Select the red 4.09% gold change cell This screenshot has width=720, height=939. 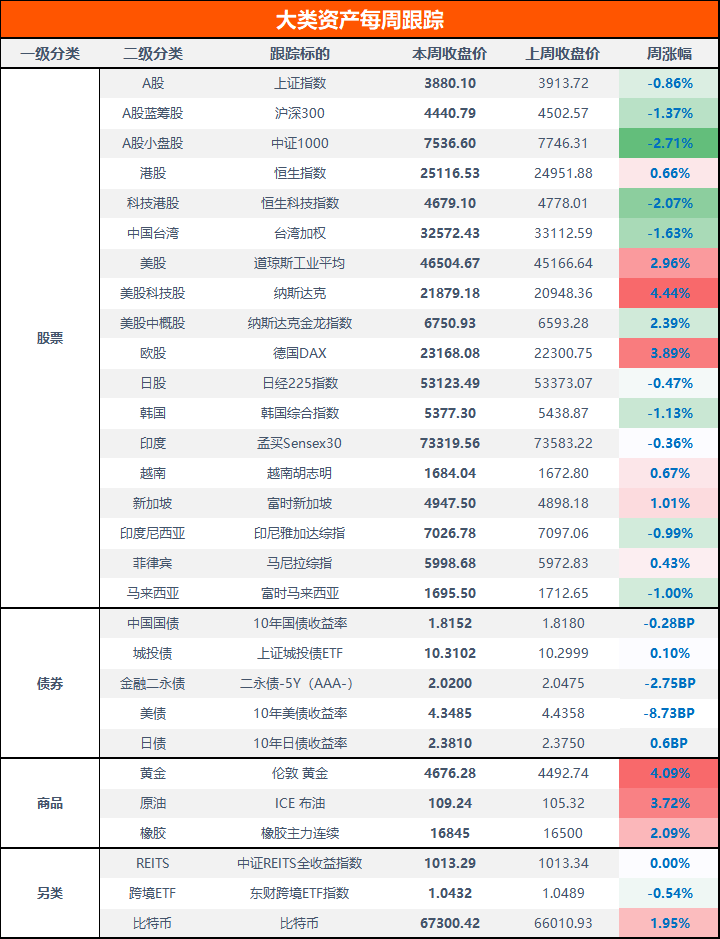coord(669,774)
